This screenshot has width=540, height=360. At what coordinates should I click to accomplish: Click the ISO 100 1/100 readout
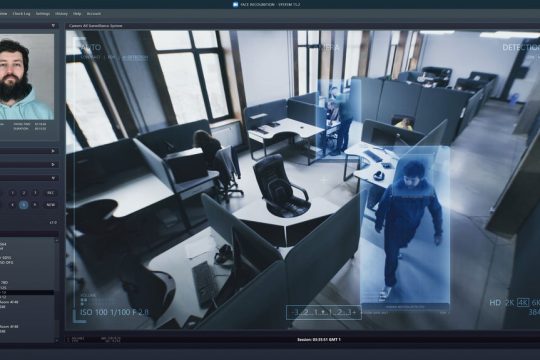pos(114,312)
